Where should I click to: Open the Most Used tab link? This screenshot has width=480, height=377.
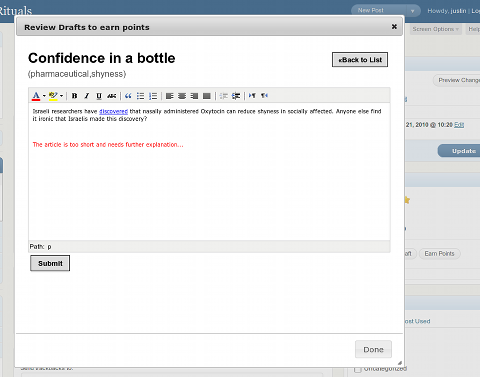417,321
